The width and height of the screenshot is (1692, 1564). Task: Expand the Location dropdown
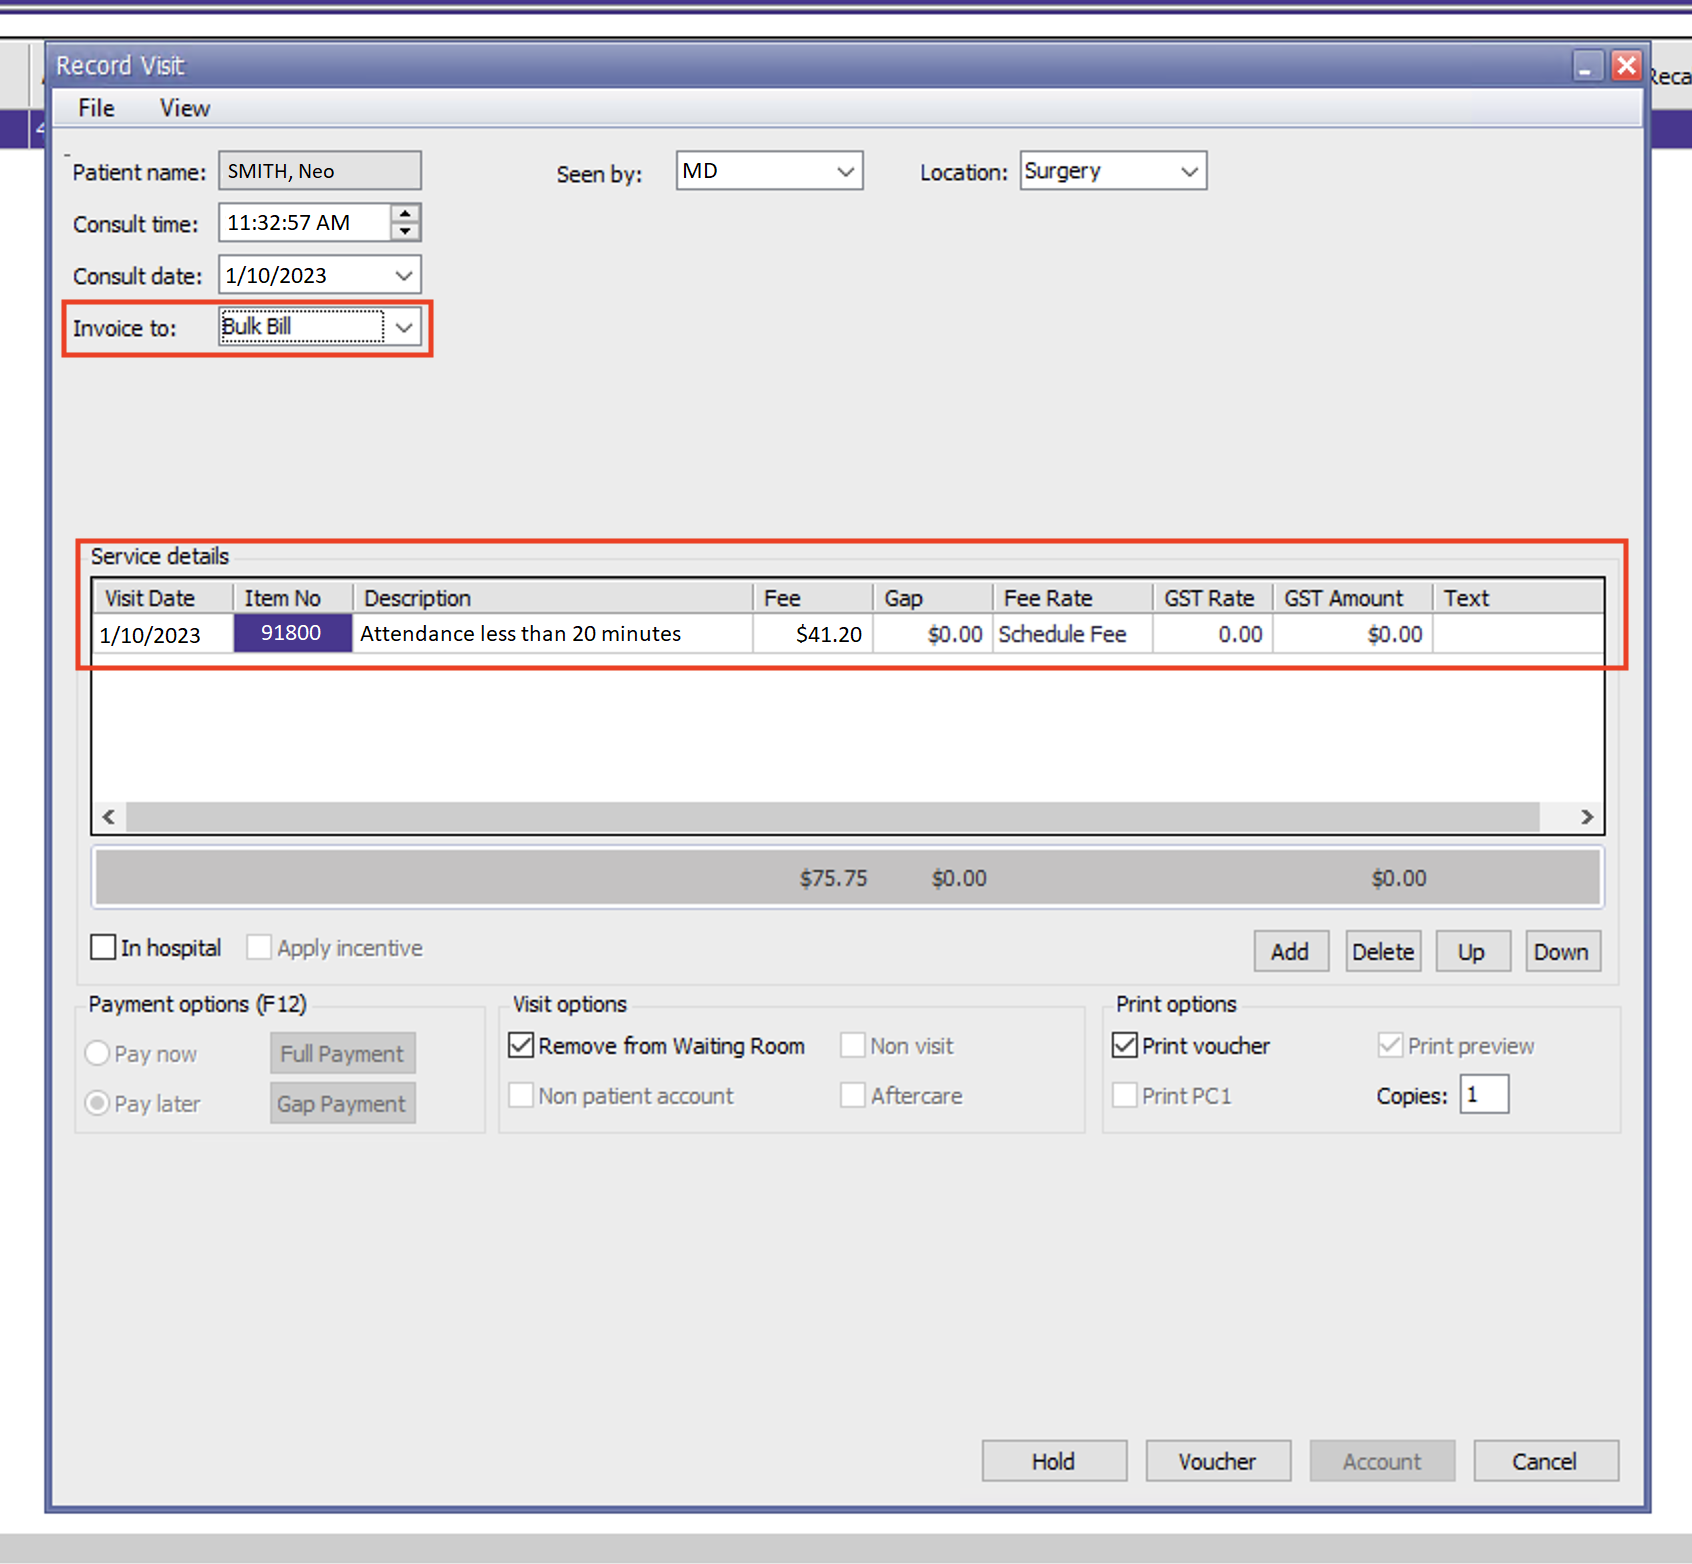[x=1189, y=171]
